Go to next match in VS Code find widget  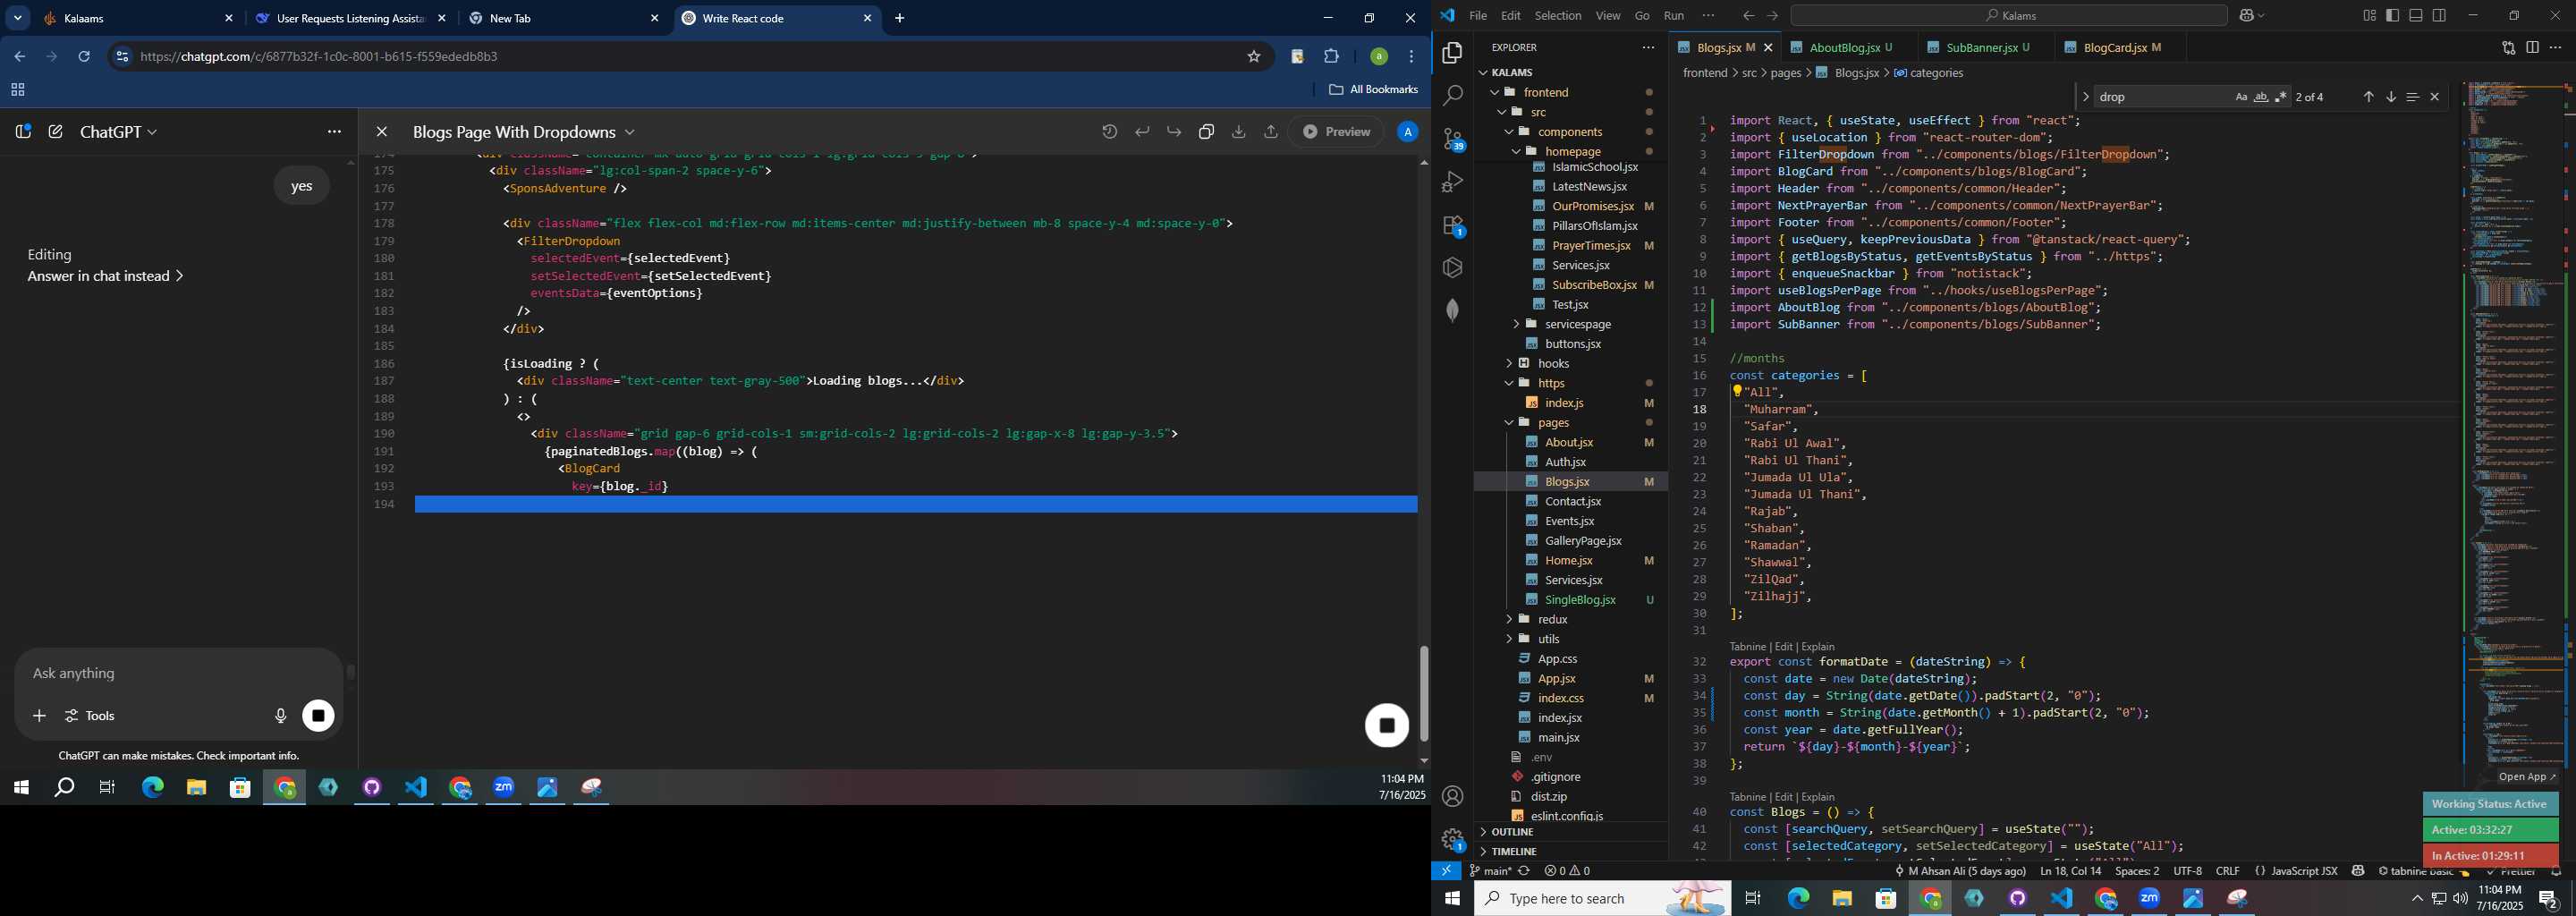coord(2391,97)
